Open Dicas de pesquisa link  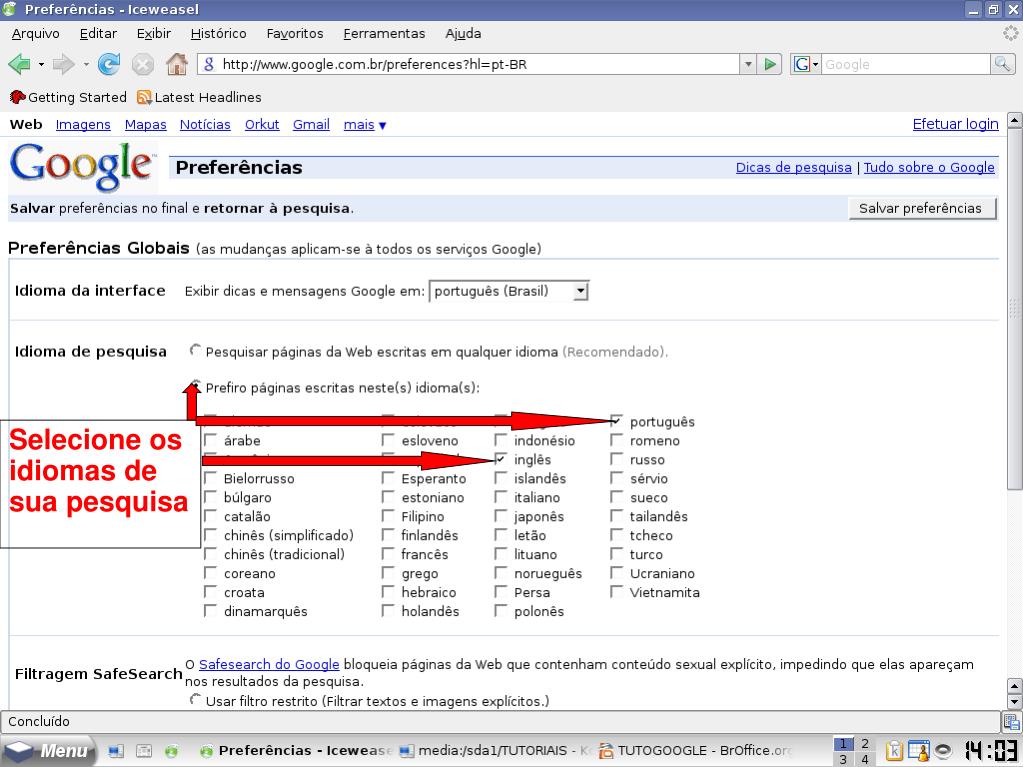point(793,167)
